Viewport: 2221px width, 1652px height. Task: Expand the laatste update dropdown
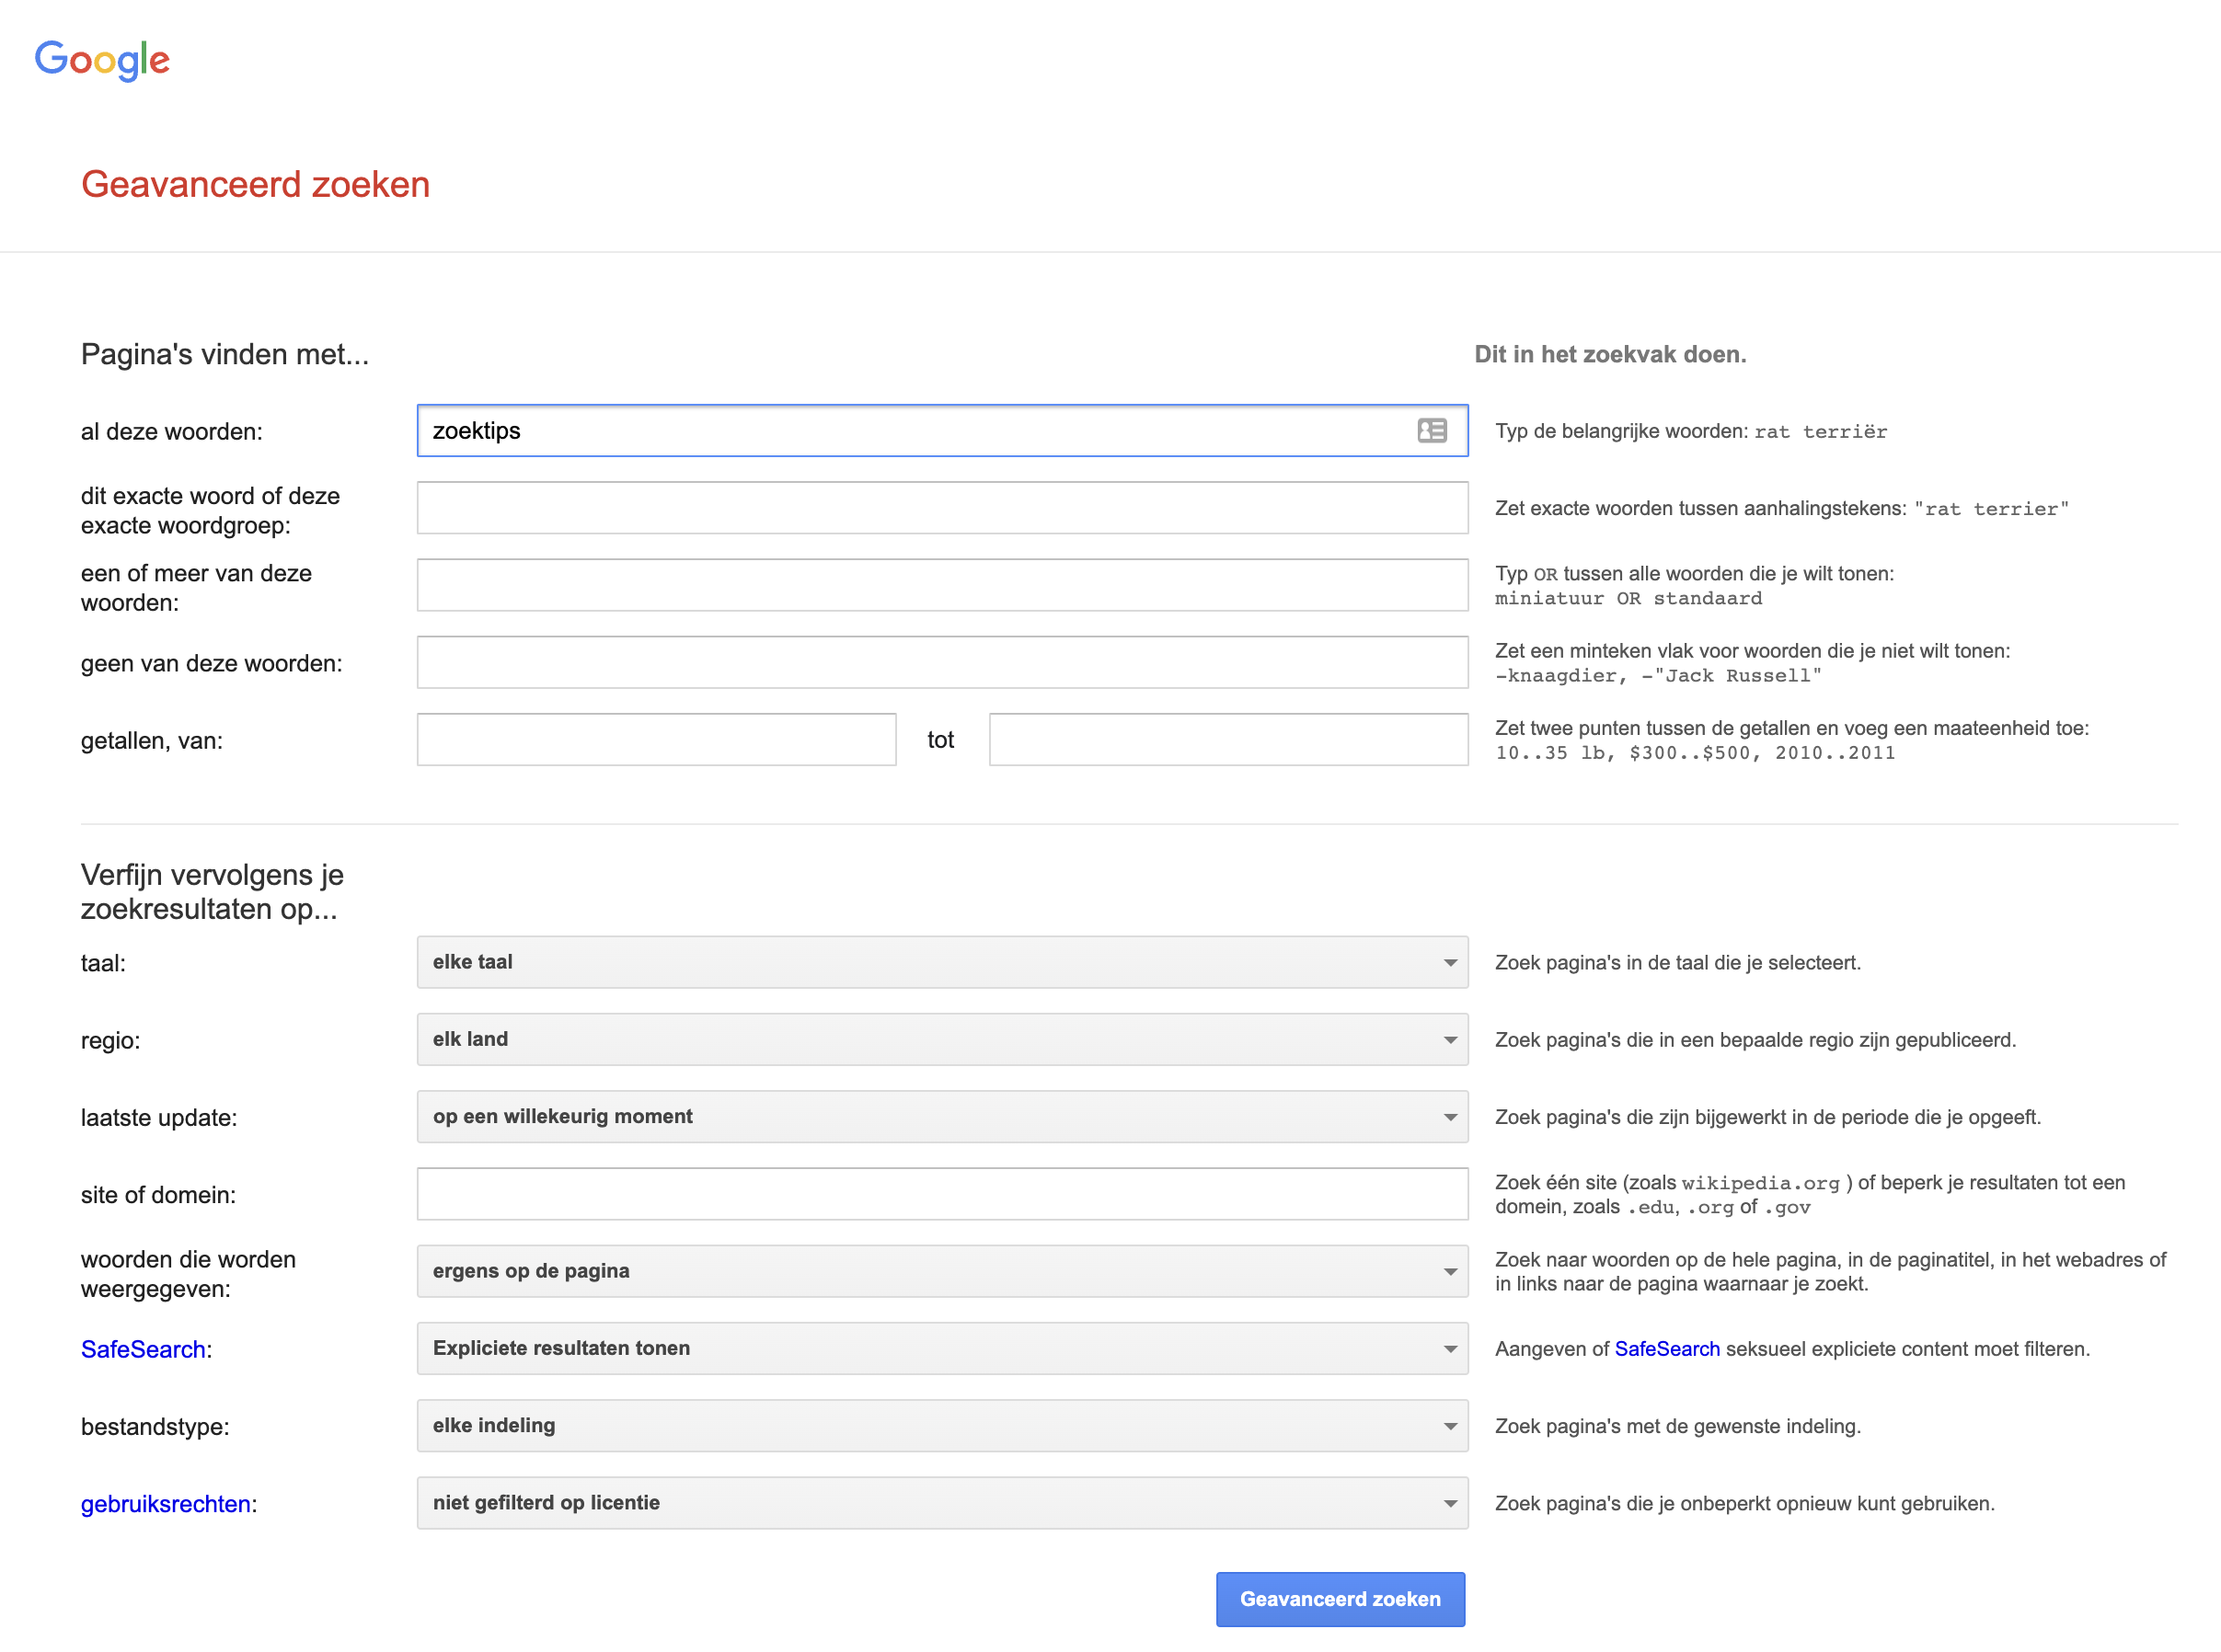click(x=941, y=1116)
